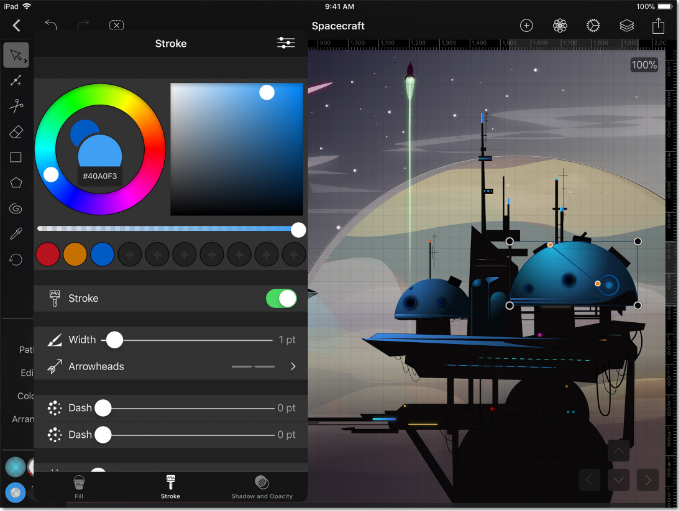Image resolution: width=679 pixels, height=511 pixels.
Task: Expand the Arrowheads options chevron
Action: pyautogui.click(x=293, y=366)
